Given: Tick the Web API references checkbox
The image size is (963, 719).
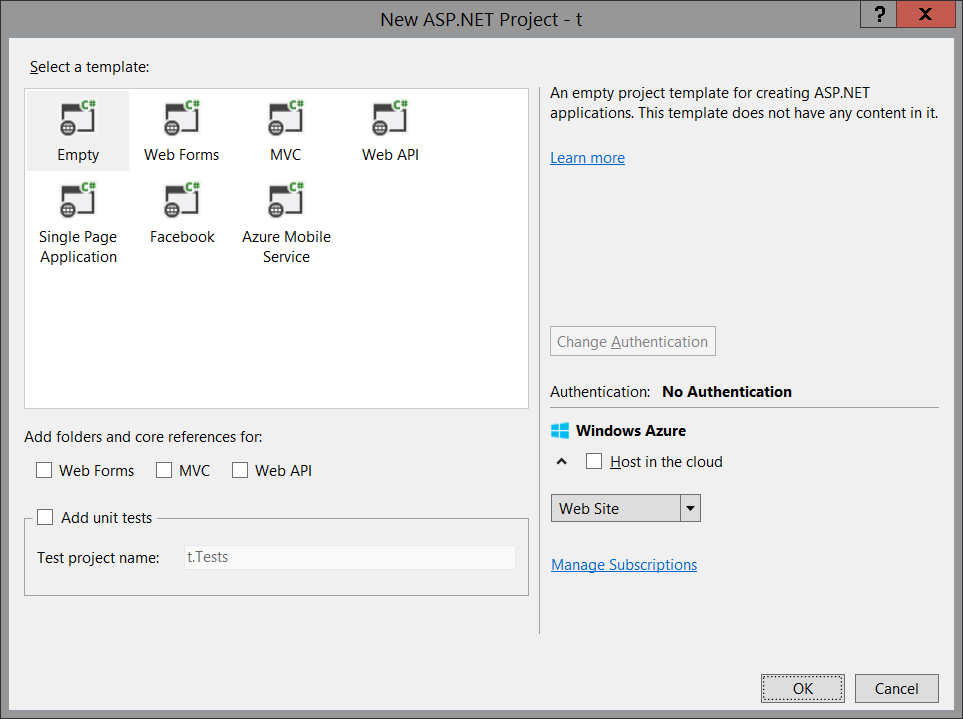Looking at the screenshot, I should coord(240,470).
